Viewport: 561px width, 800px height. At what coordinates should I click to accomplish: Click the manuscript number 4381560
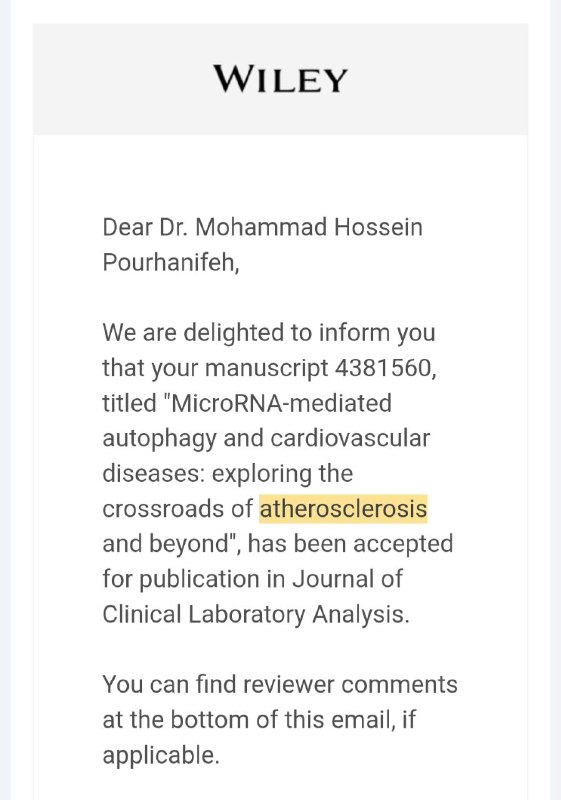[x=384, y=368]
